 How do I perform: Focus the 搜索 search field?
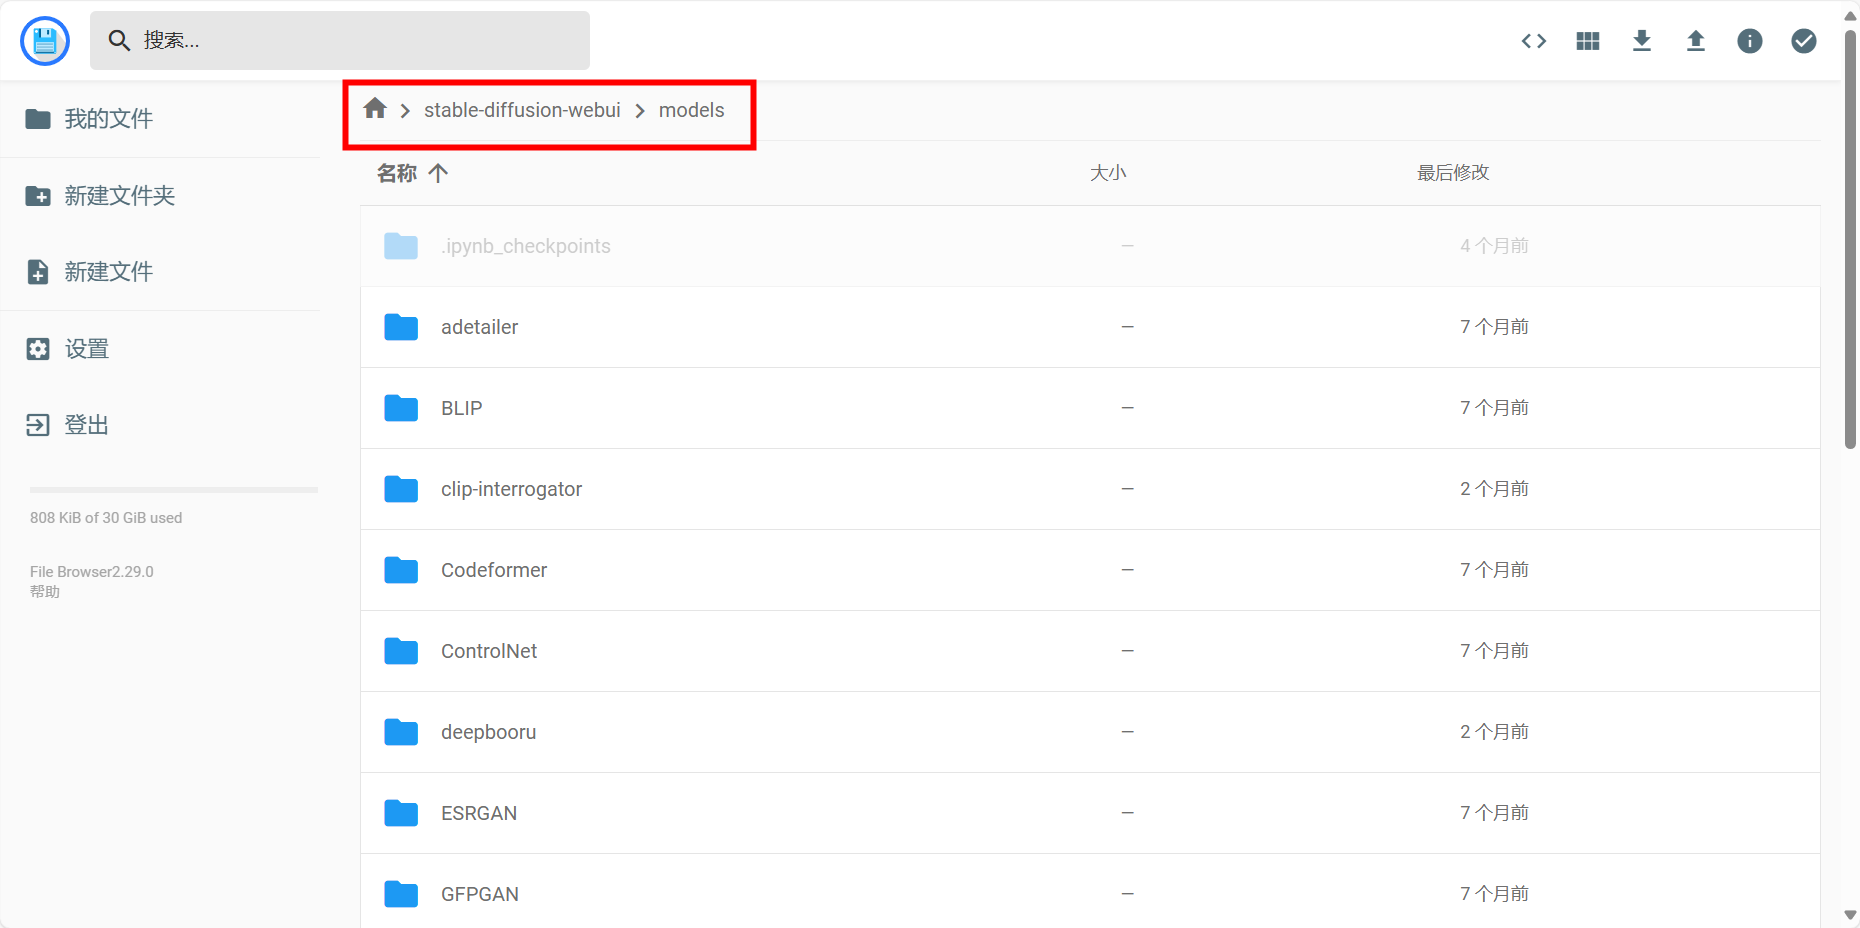[340, 40]
